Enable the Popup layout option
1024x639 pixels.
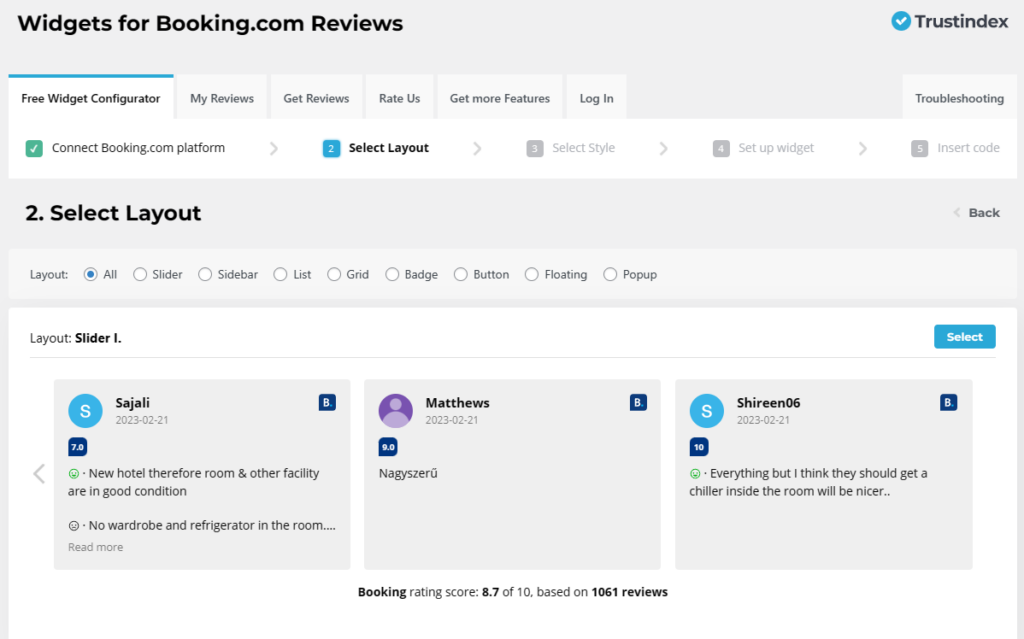point(608,273)
